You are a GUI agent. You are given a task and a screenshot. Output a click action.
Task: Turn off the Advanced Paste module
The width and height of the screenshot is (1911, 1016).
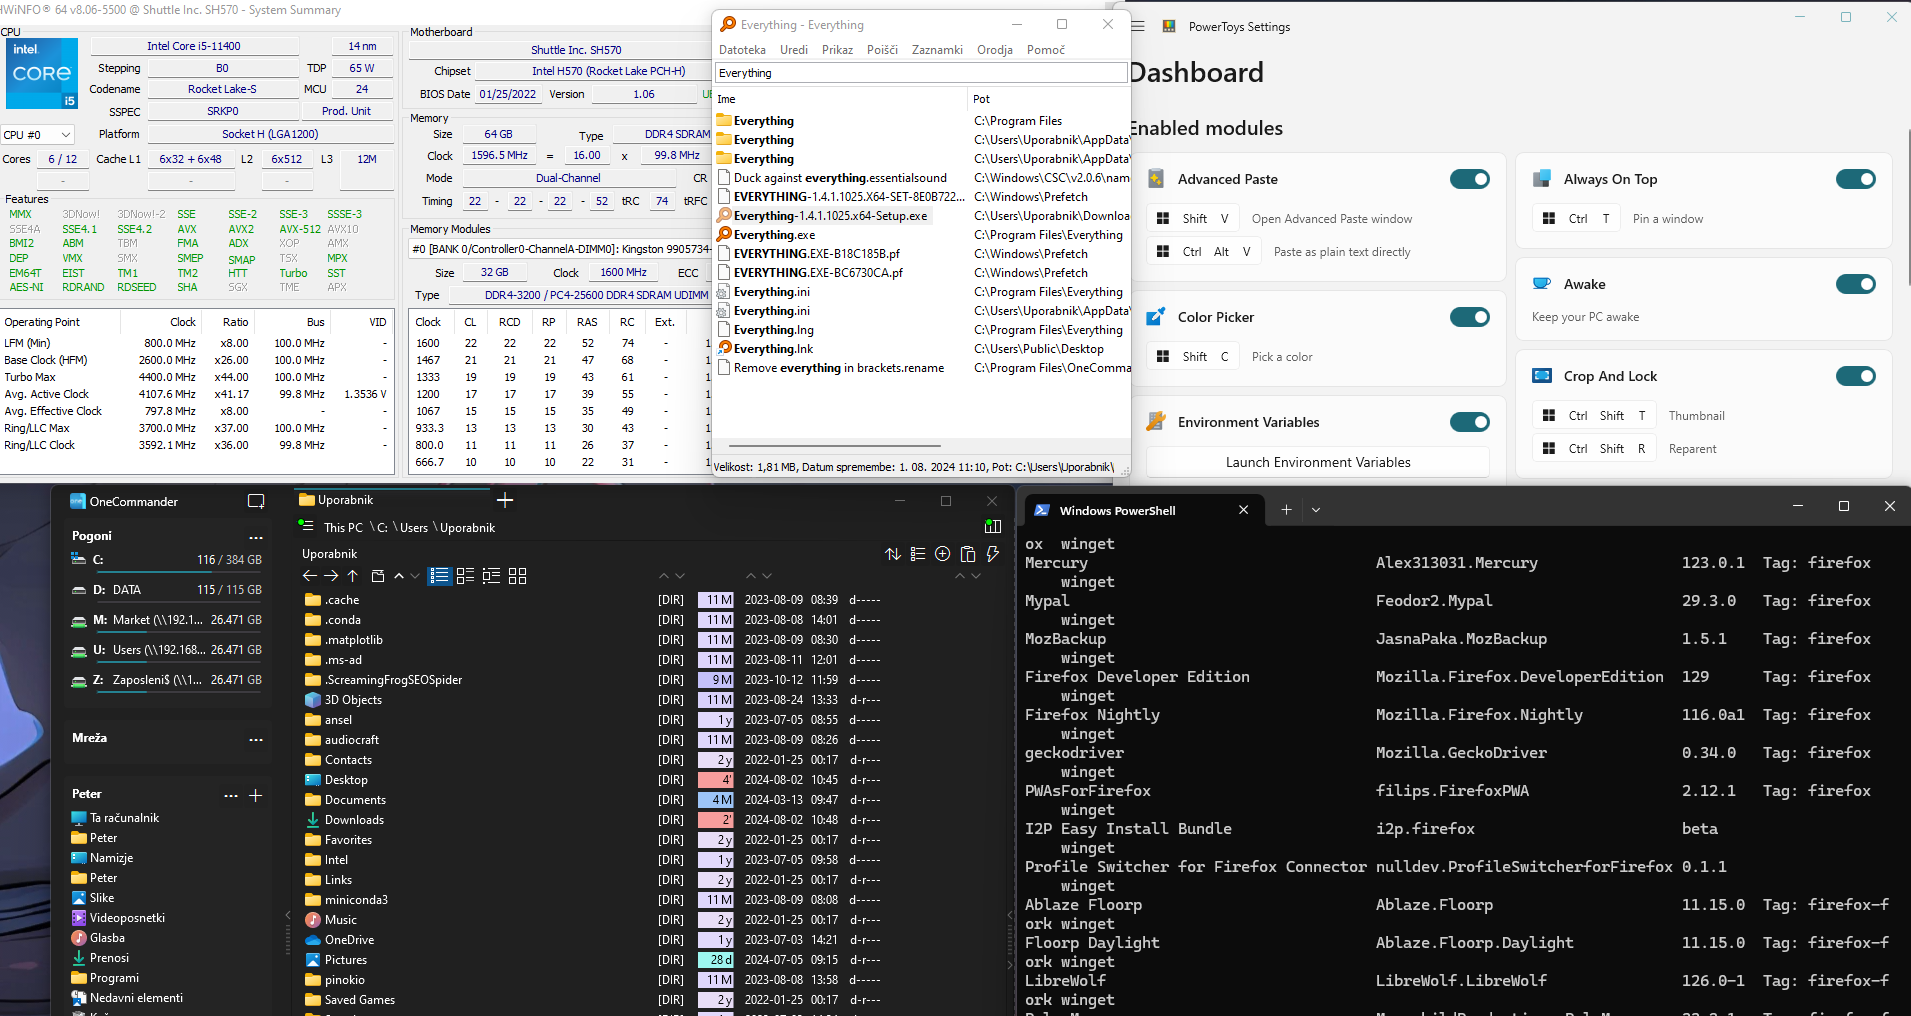tap(1469, 179)
